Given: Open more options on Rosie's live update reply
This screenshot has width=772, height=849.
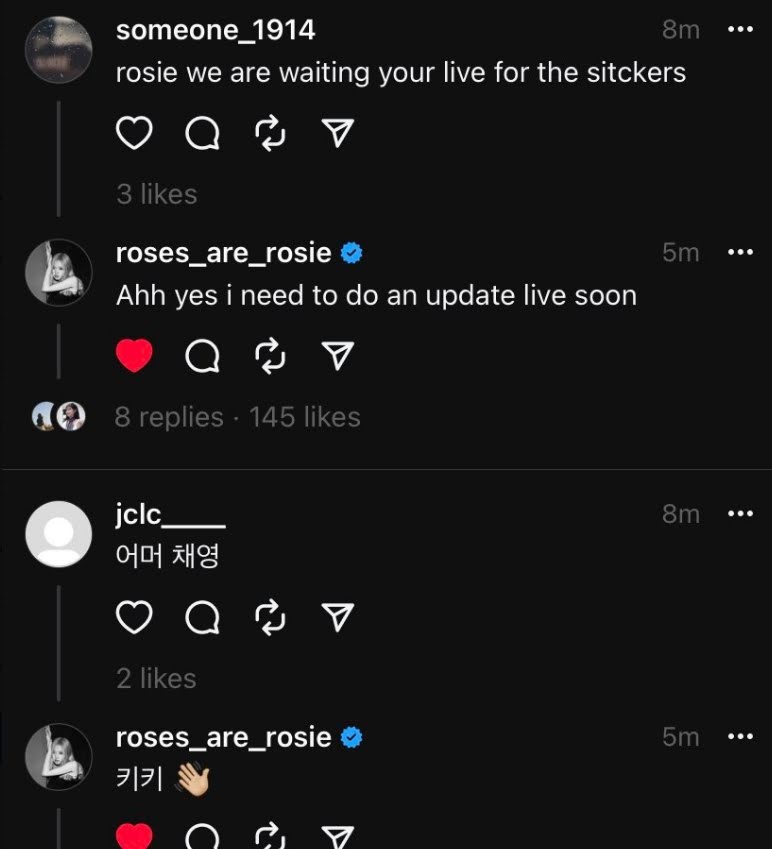Looking at the screenshot, I should click(740, 252).
